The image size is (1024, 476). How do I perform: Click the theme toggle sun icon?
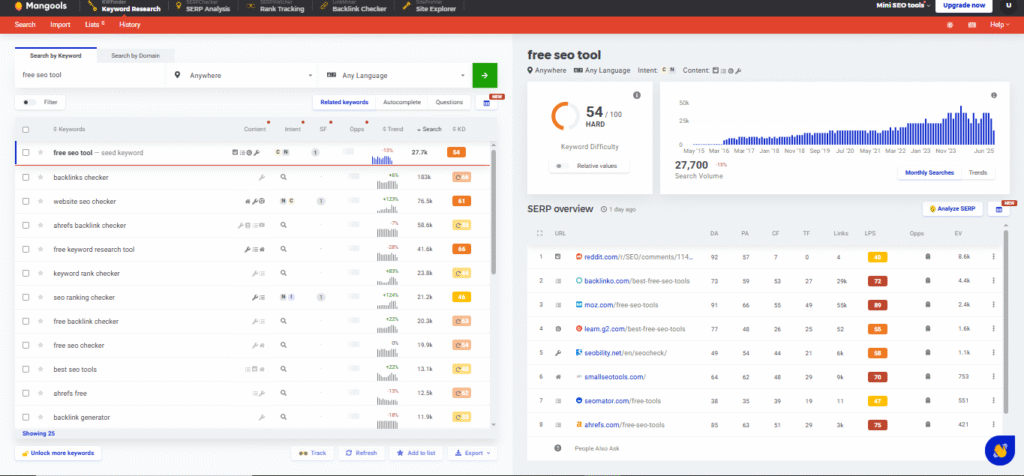(x=950, y=25)
